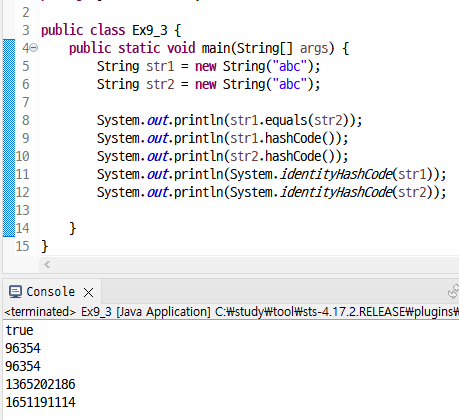Click the second 96354 console output line
This screenshot has width=459, height=420.
coord(23,366)
